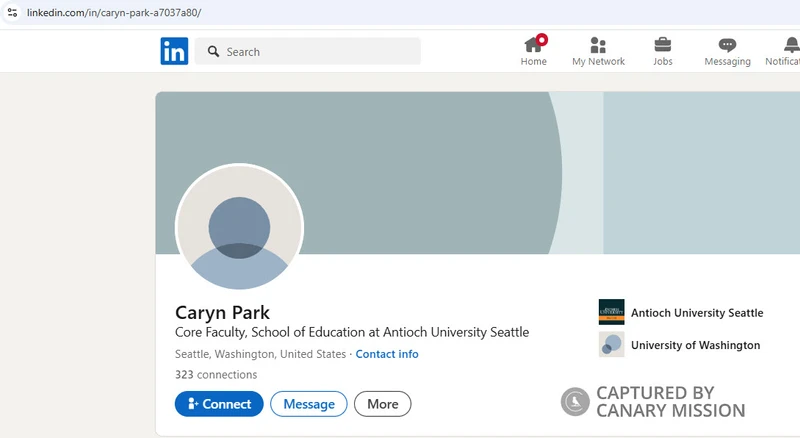The width and height of the screenshot is (800, 438).
Task: Open the default profile photo avatar
Action: coord(239,227)
